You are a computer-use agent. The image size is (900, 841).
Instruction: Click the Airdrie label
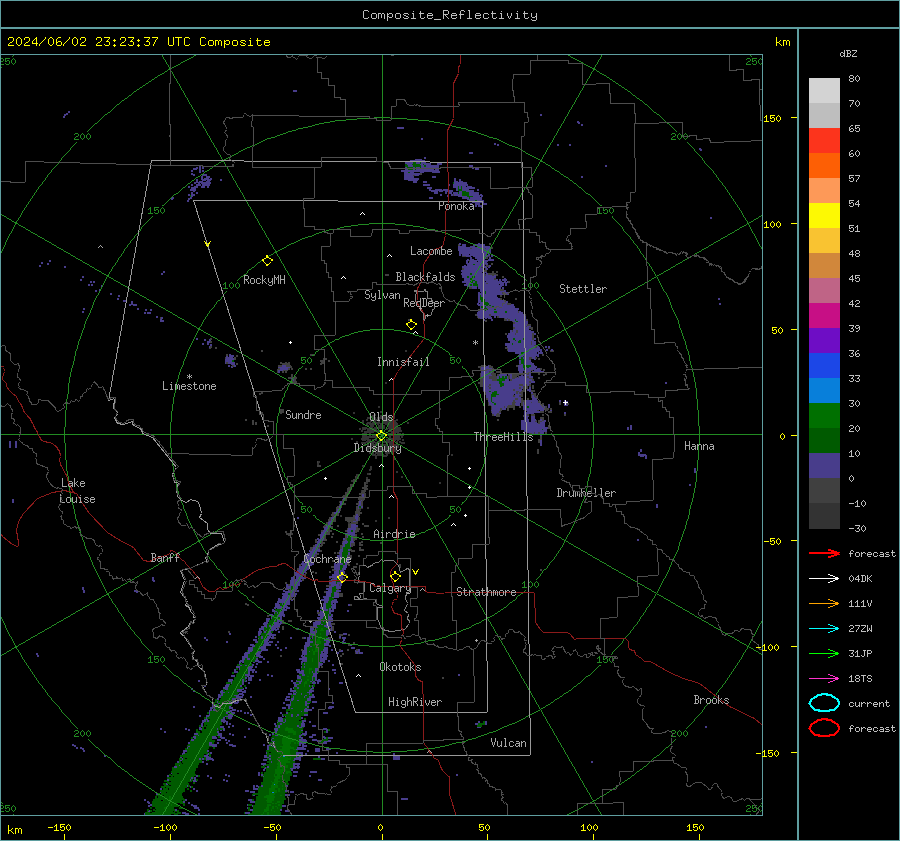[x=394, y=534]
